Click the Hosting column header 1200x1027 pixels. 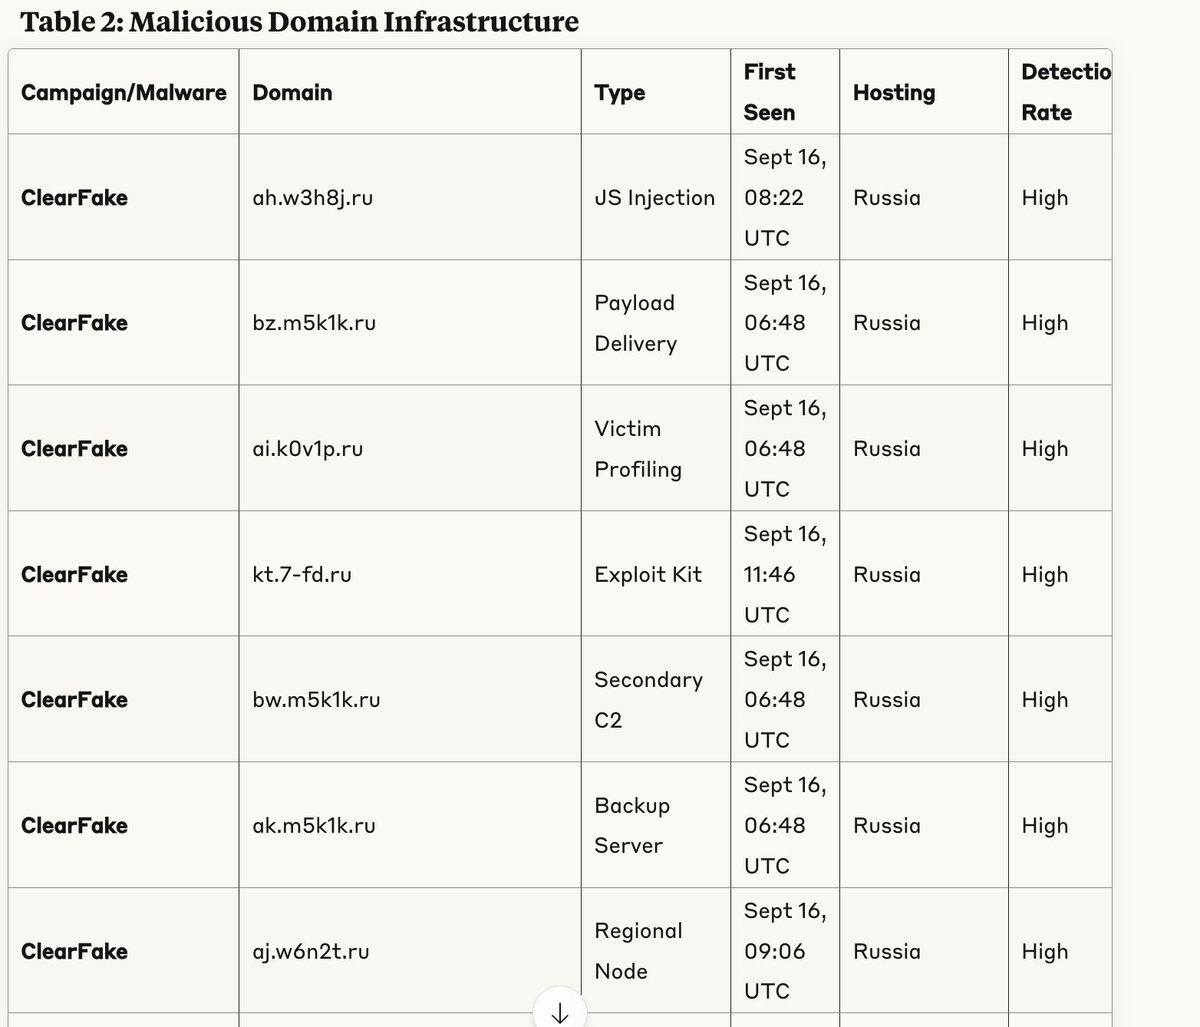pos(894,93)
